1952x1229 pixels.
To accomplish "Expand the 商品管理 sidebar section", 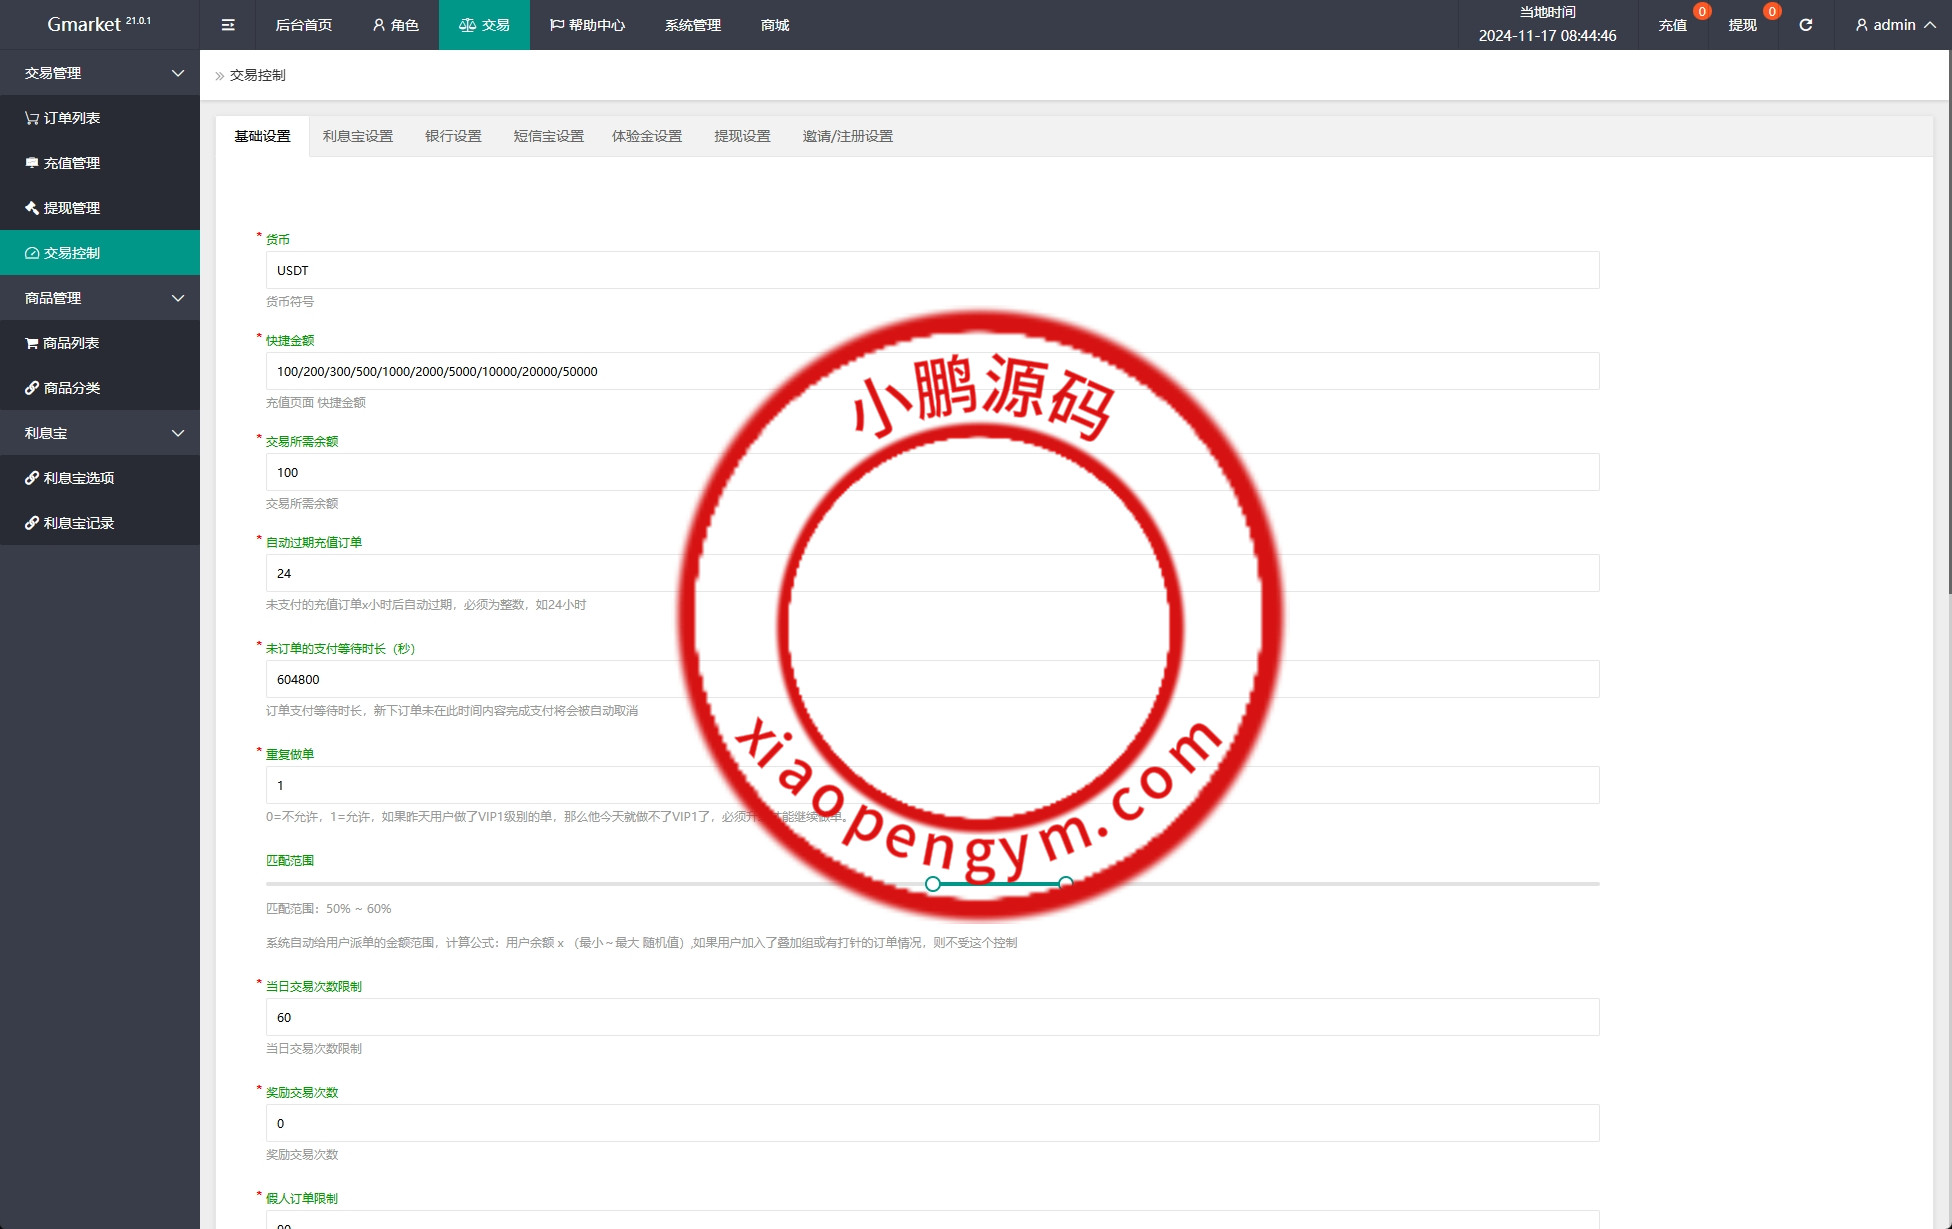I will pos(178,298).
